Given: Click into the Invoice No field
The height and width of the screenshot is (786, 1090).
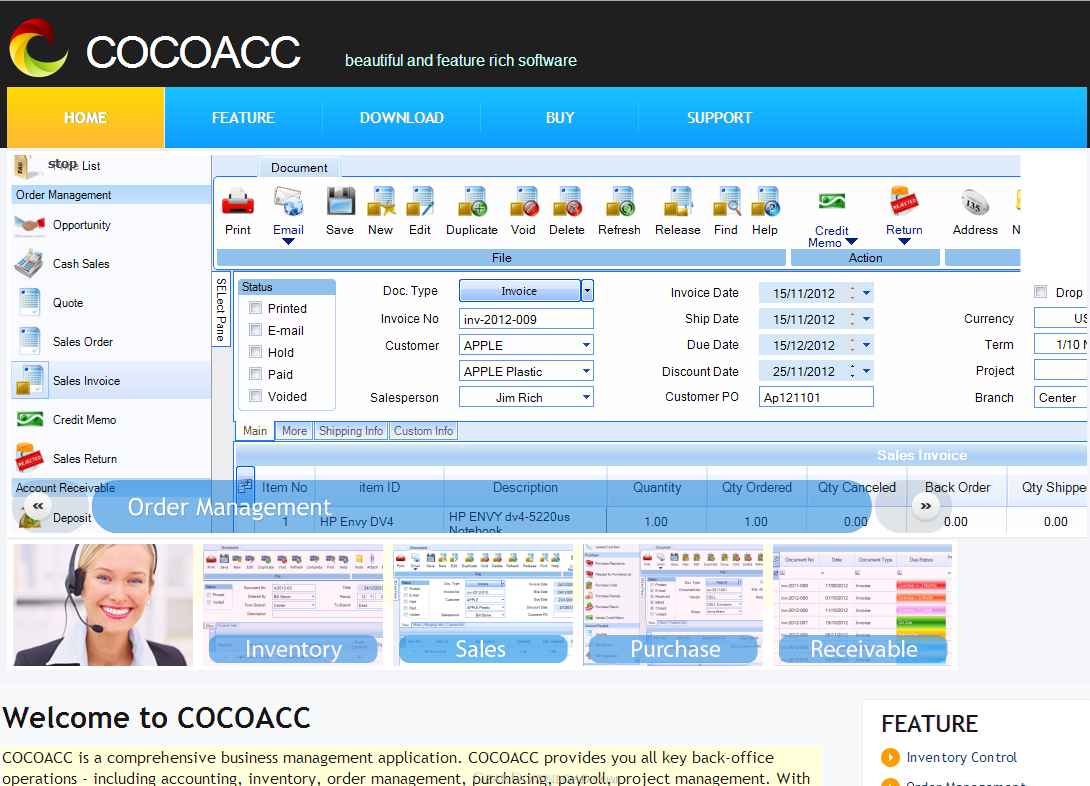Looking at the screenshot, I should (x=526, y=319).
